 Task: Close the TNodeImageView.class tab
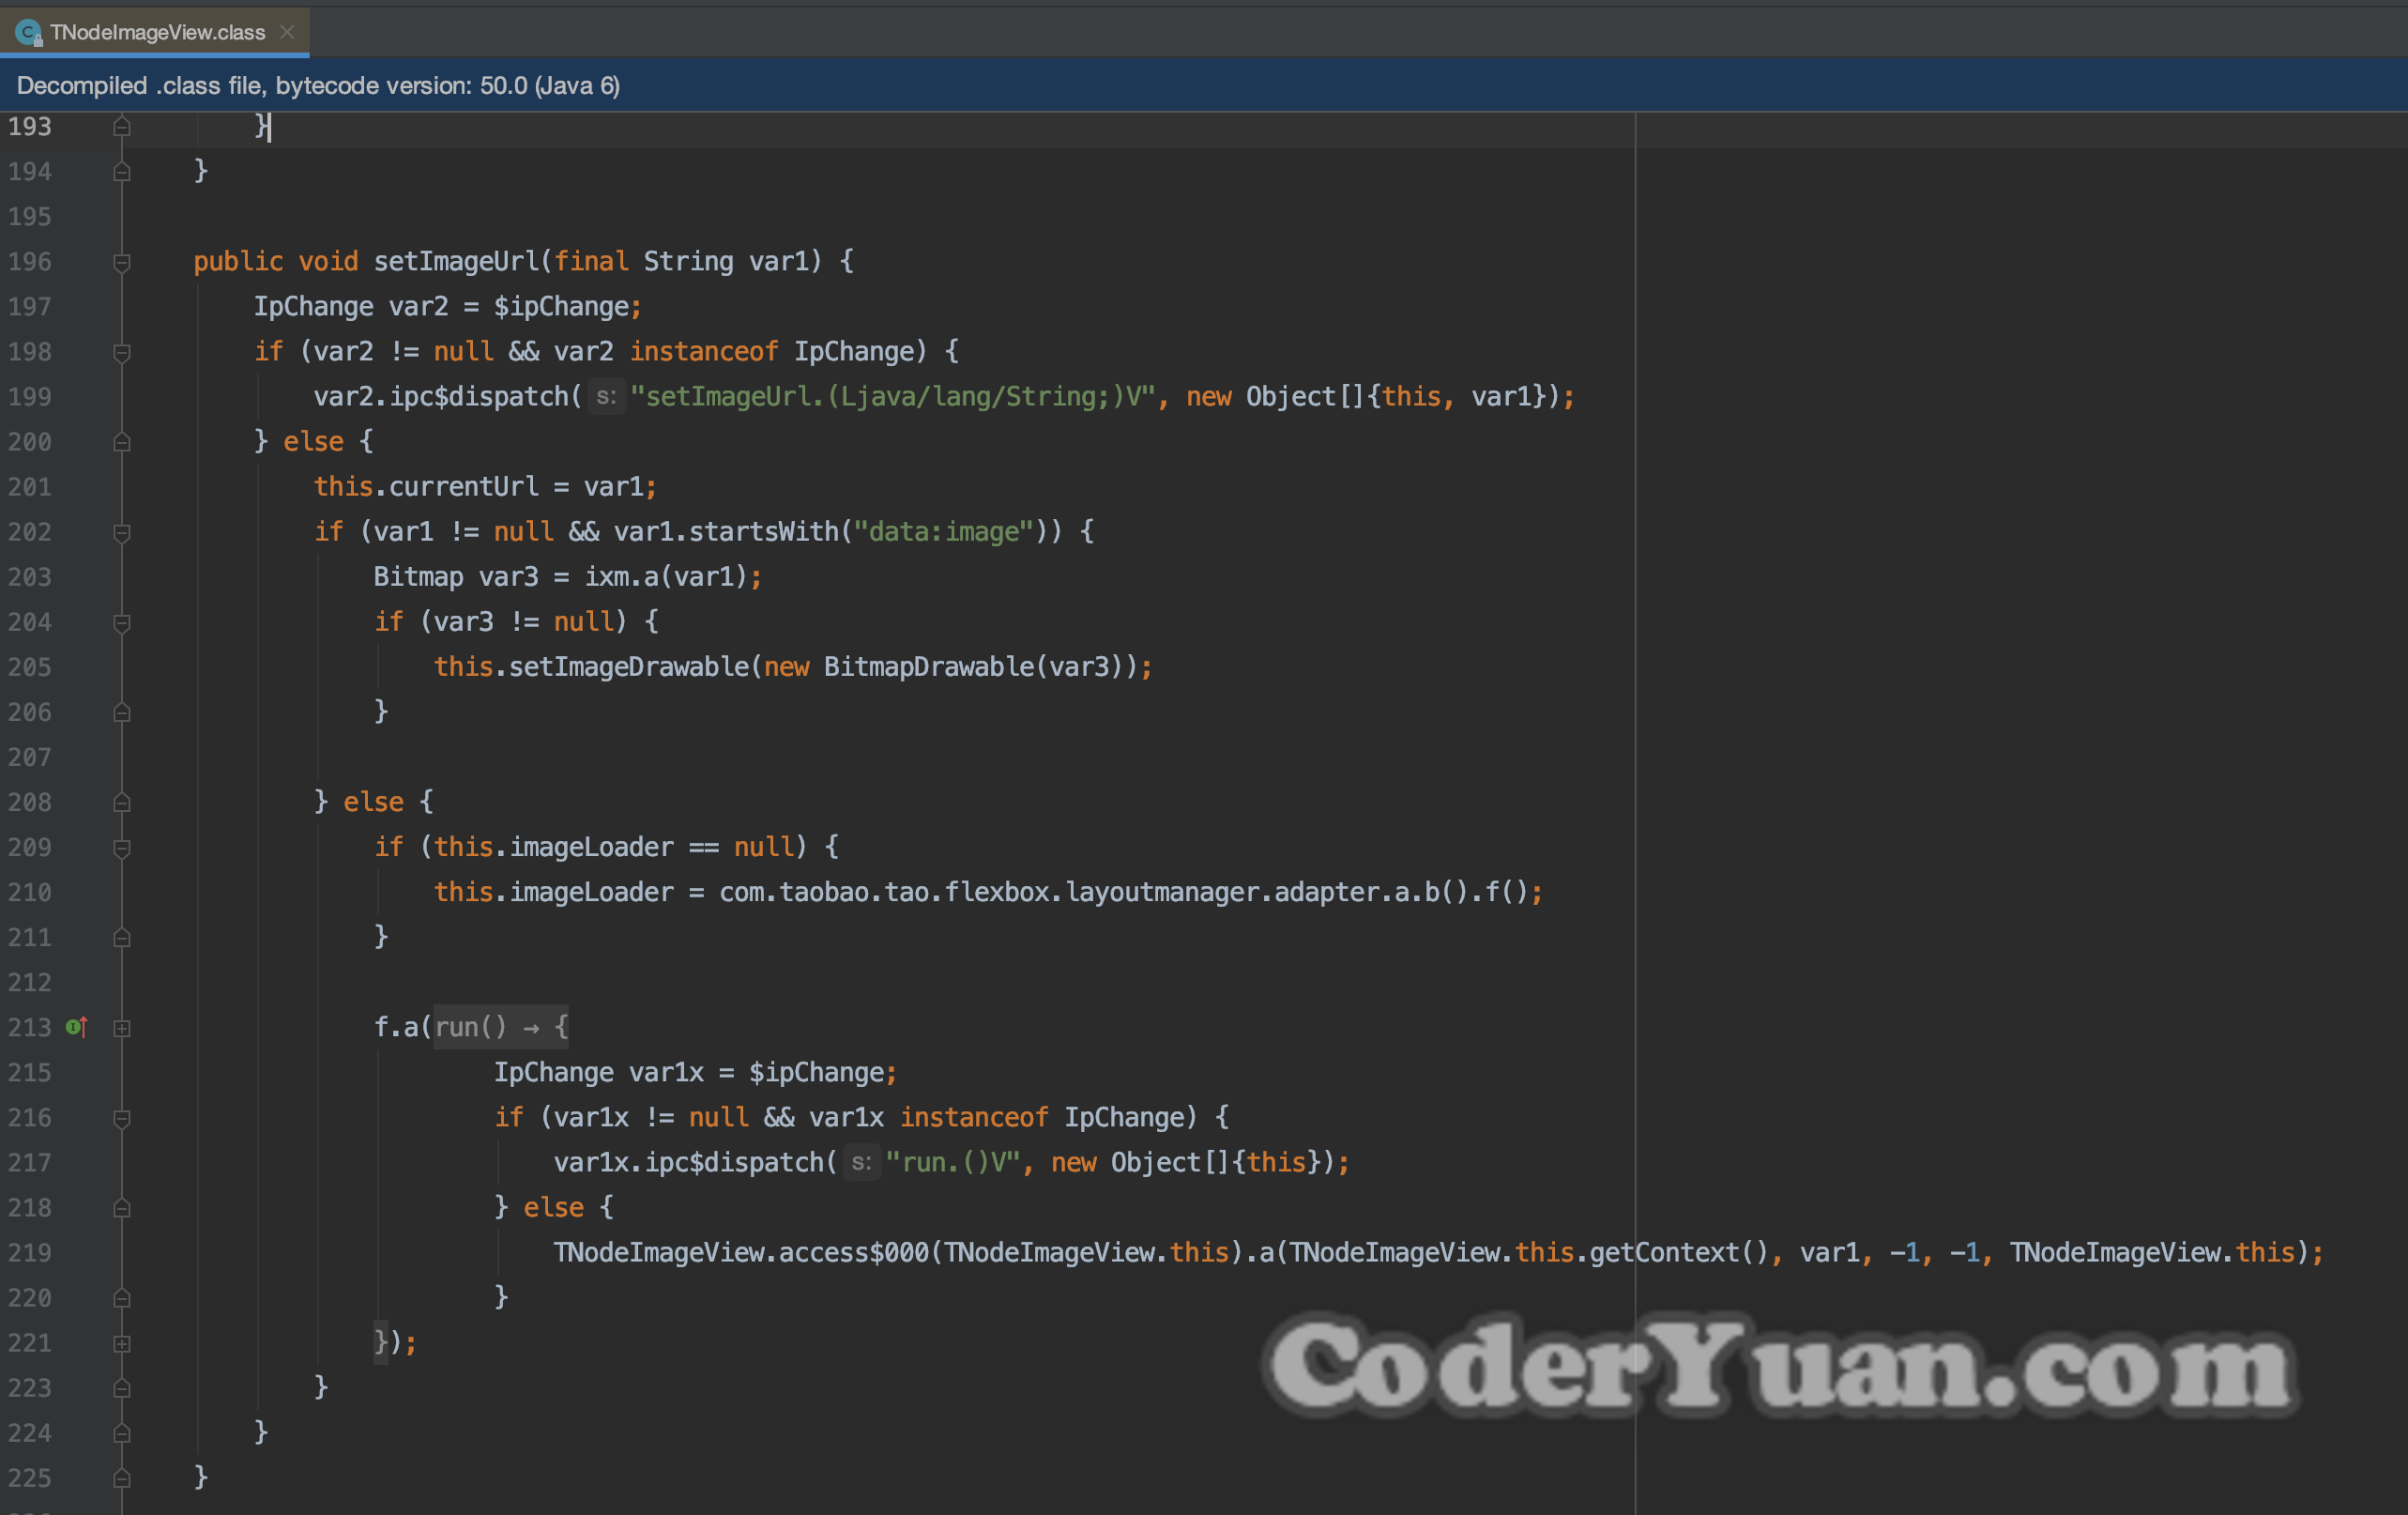[x=288, y=32]
